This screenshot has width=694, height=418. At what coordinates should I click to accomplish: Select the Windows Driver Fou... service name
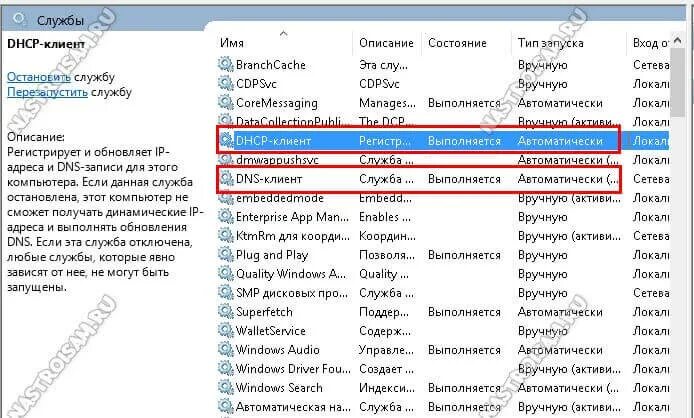tap(293, 369)
